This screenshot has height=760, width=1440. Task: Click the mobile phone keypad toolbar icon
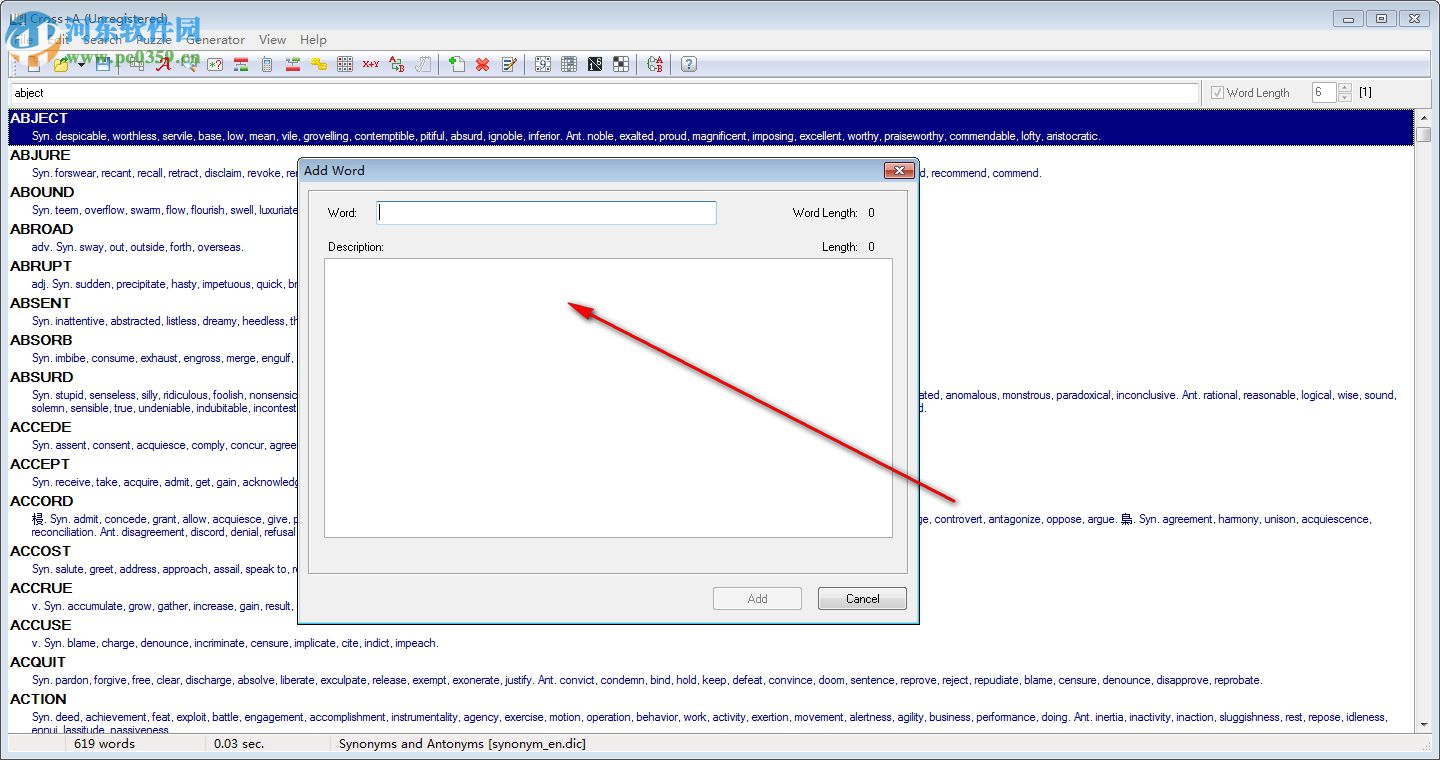click(267, 64)
